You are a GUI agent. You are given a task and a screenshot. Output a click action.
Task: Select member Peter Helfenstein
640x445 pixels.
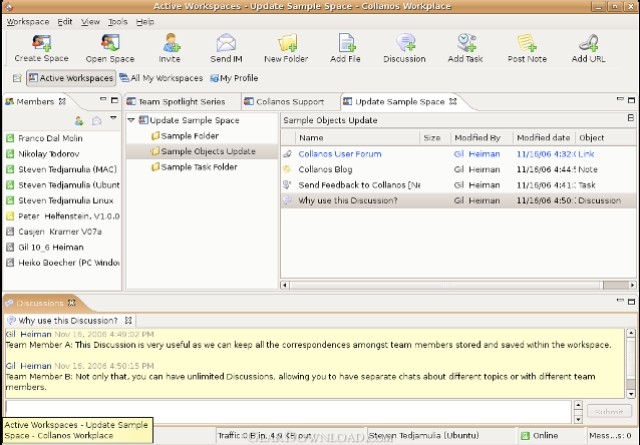(63, 216)
